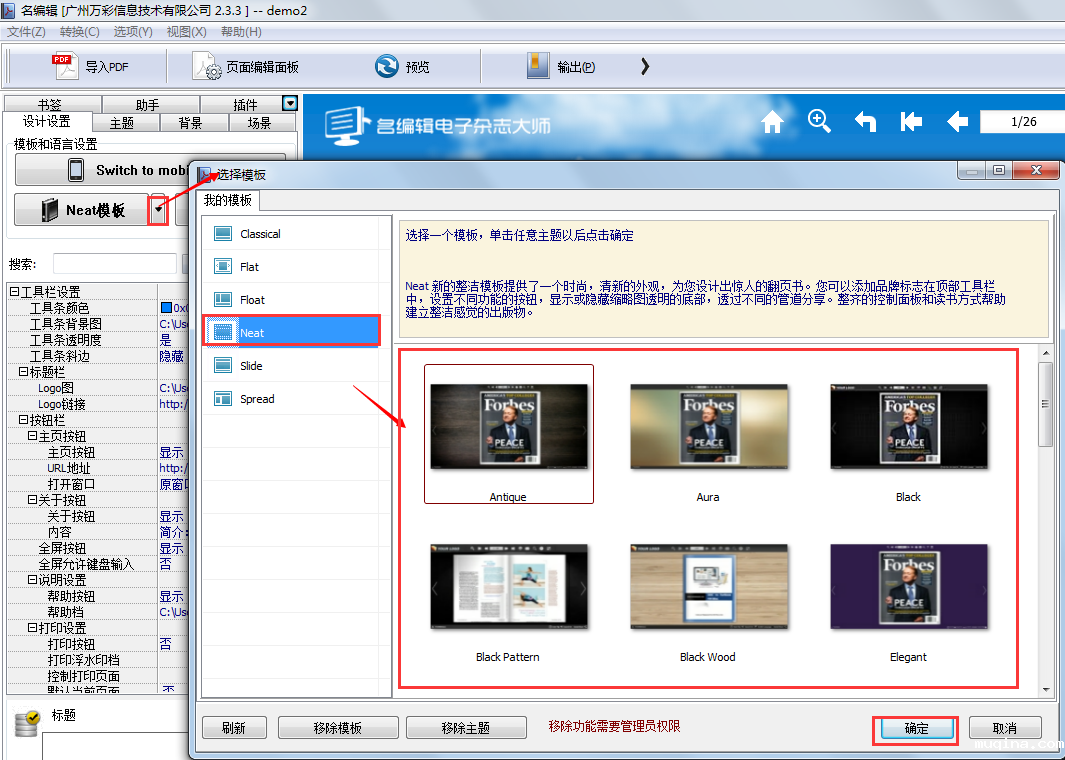Click the output publish icon

coord(539,67)
